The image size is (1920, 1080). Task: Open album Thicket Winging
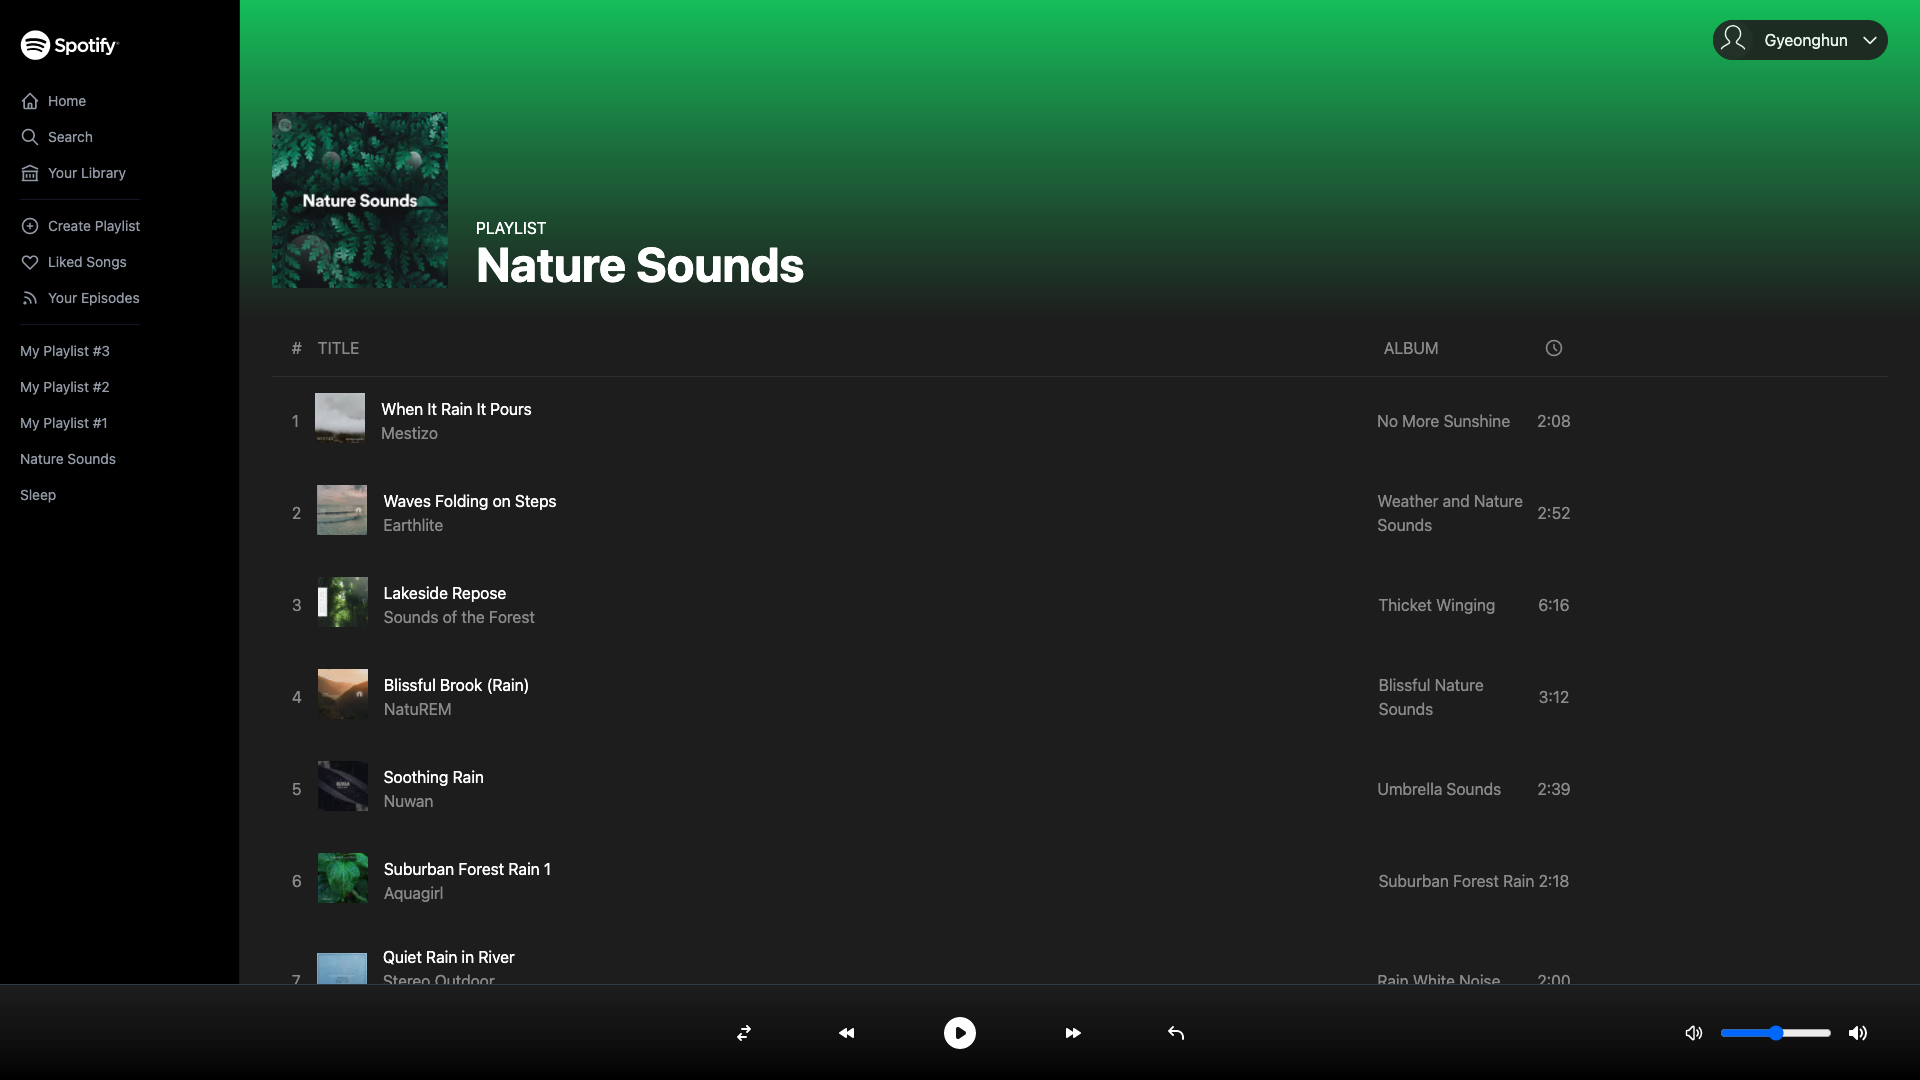[1437, 605]
